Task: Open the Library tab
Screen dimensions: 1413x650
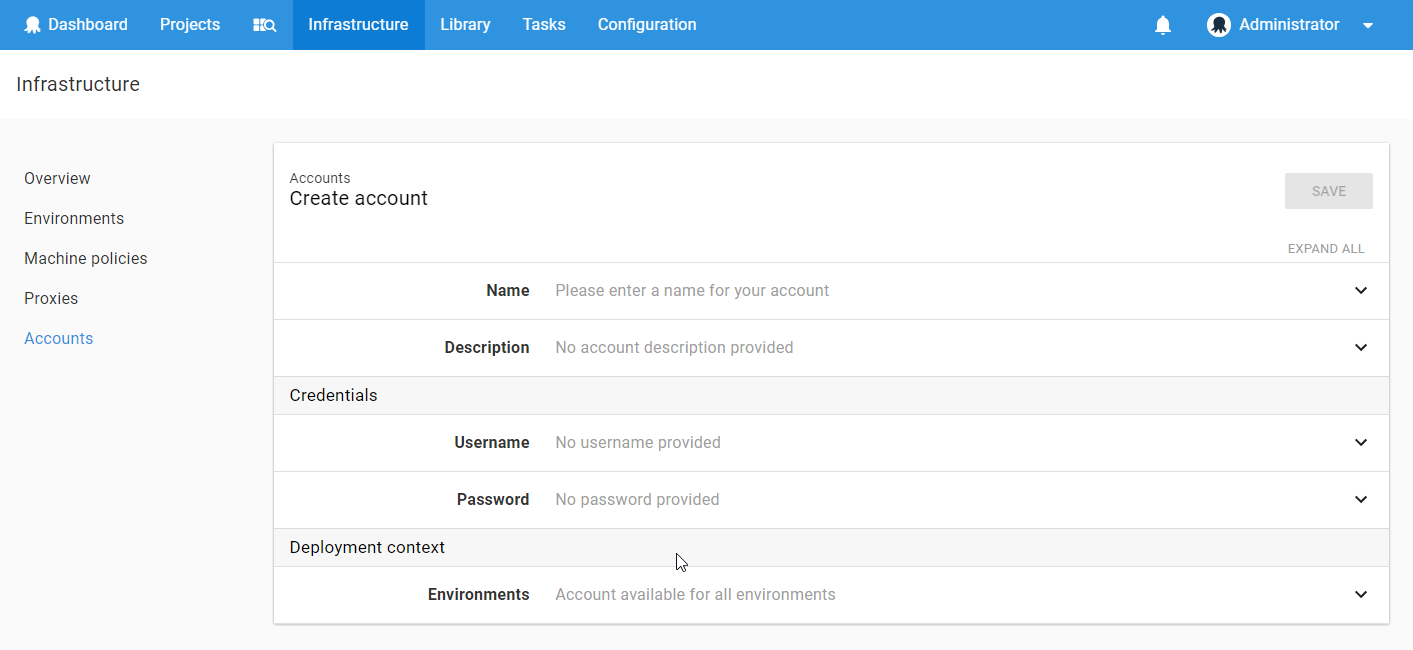Action: (465, 25)
